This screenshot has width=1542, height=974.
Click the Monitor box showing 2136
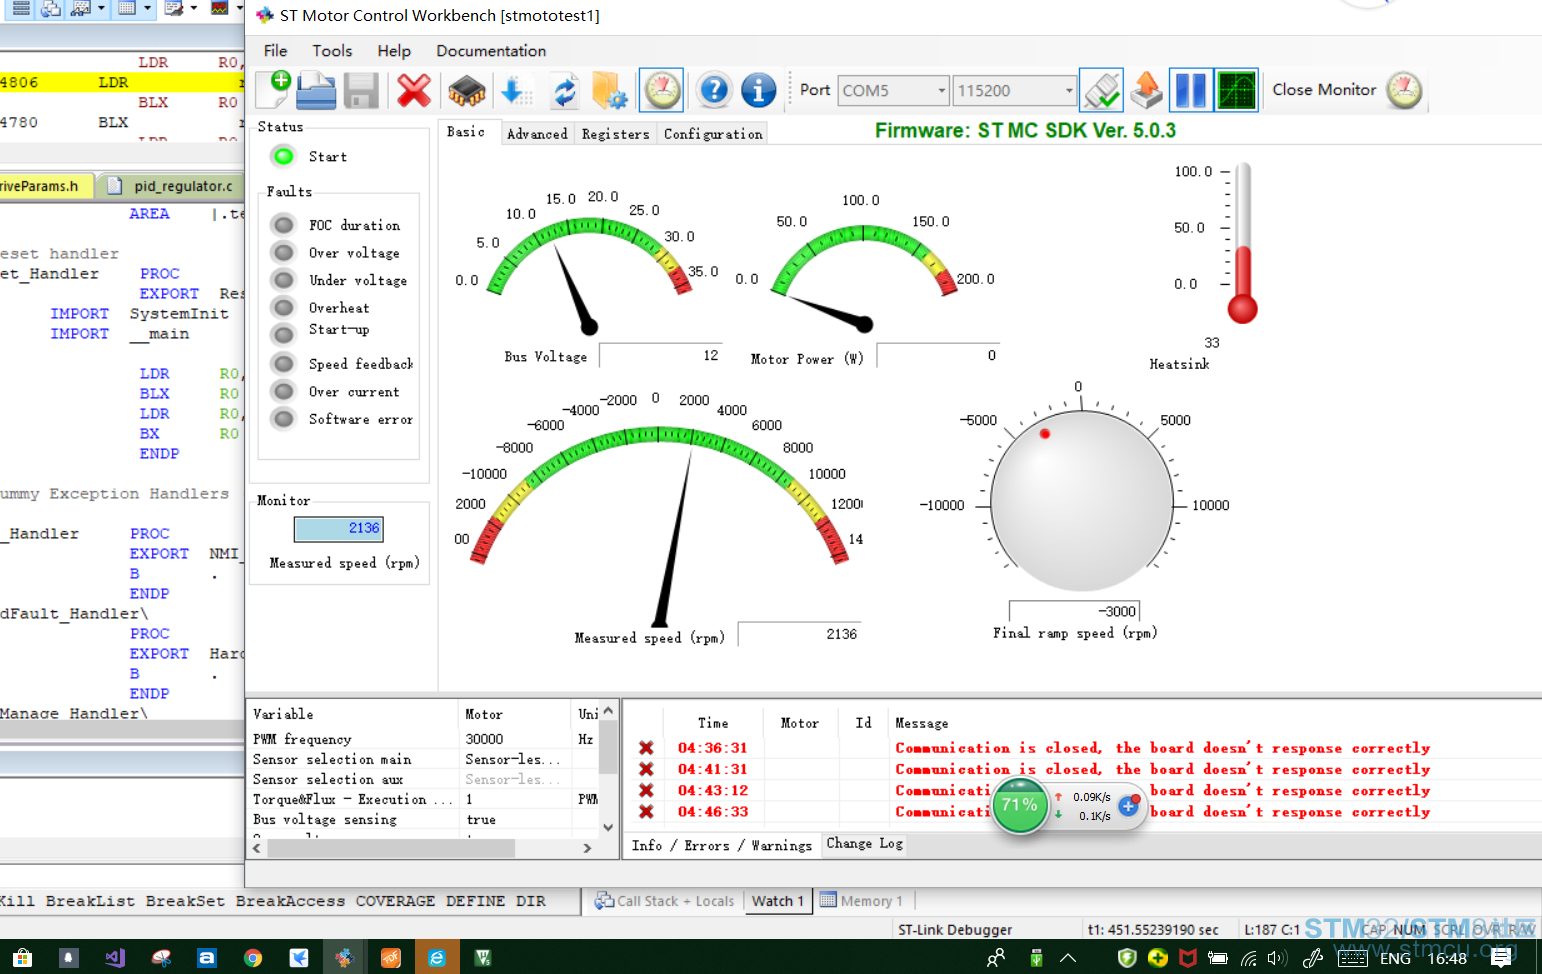(338, 528)
